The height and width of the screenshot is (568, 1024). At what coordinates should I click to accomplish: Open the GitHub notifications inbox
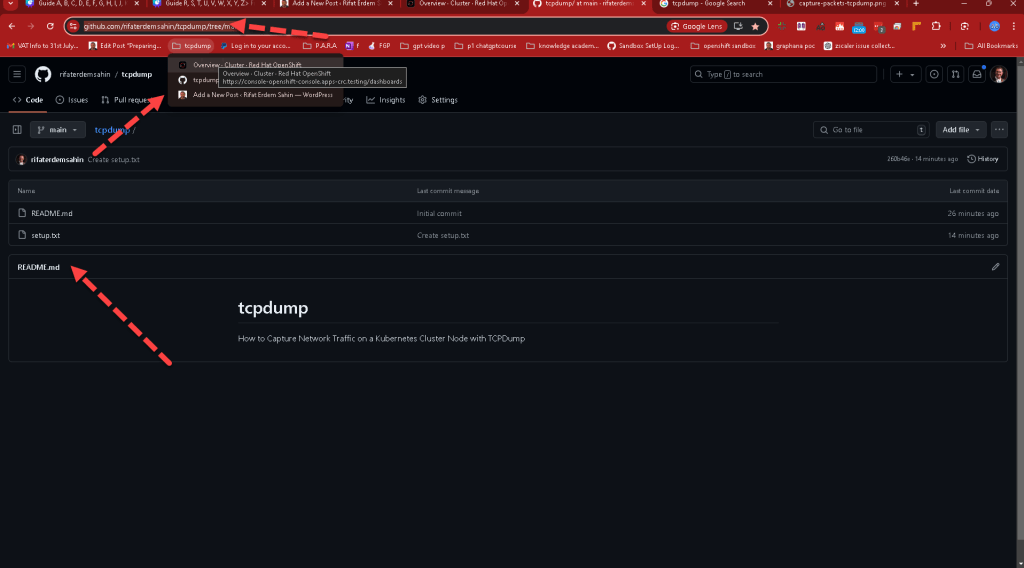[x=977, y=74]
